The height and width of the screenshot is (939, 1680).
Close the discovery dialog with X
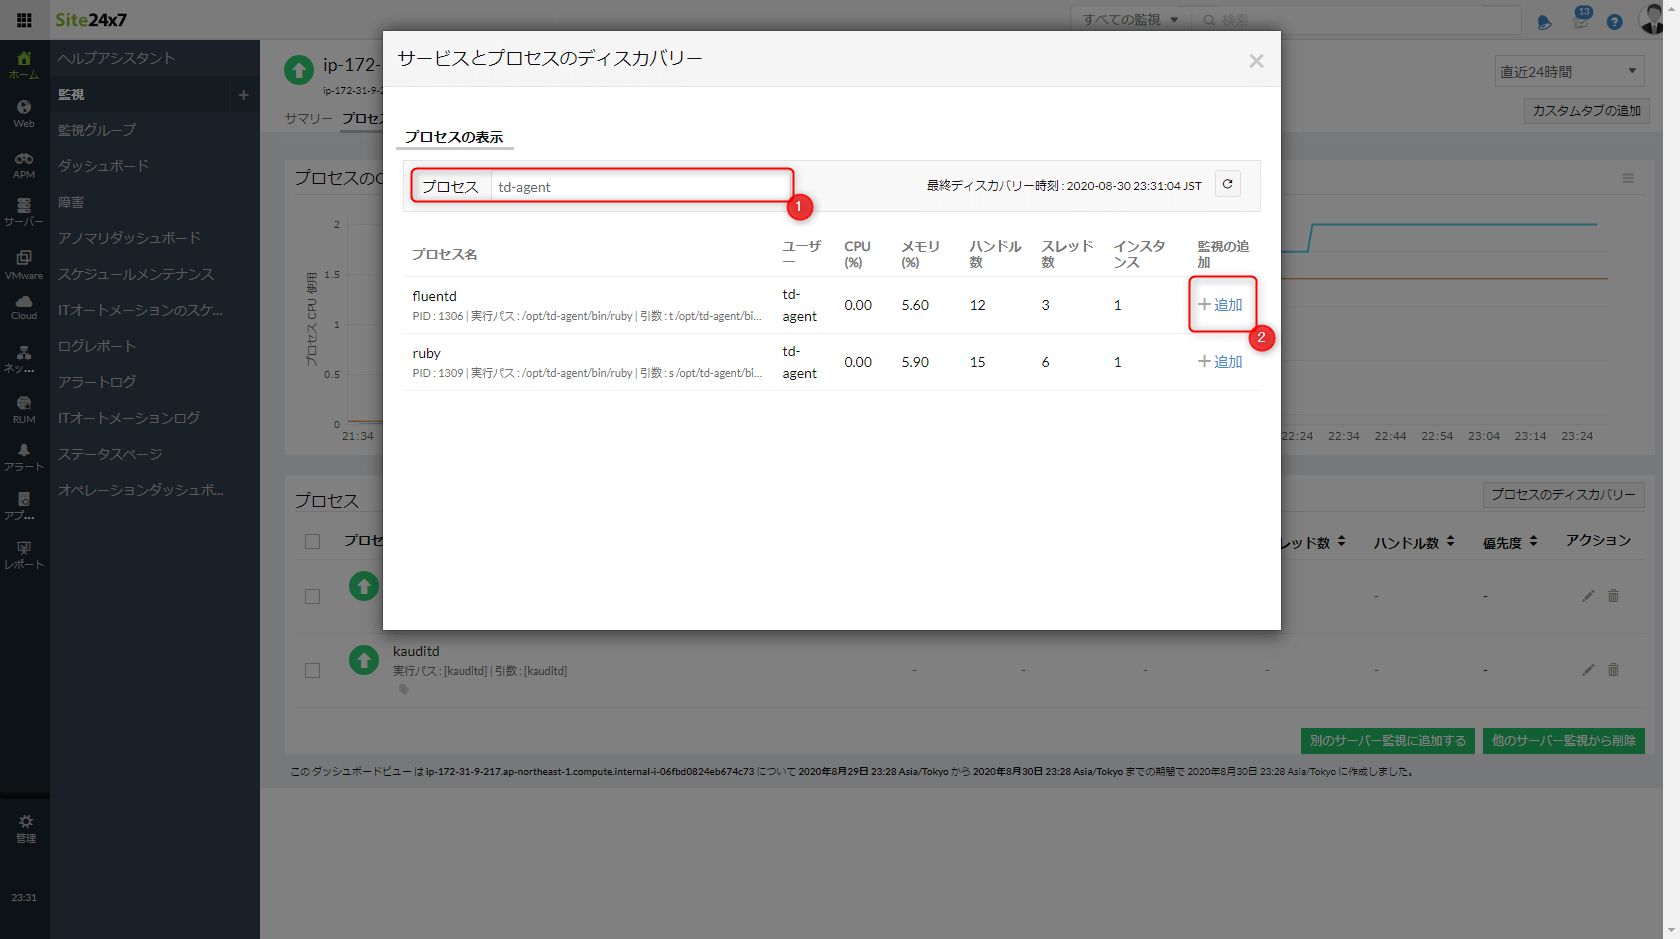click(x=1256, y=61)
